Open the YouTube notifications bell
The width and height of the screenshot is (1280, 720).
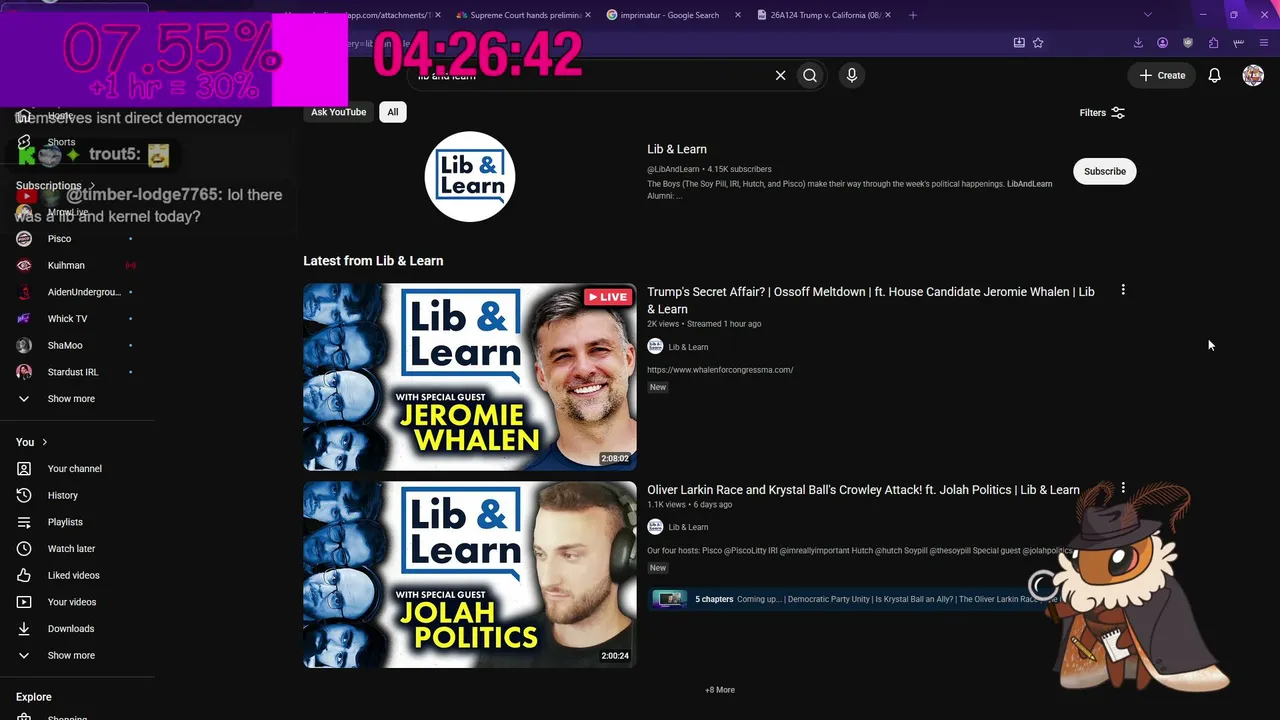tap(1214, 75)
